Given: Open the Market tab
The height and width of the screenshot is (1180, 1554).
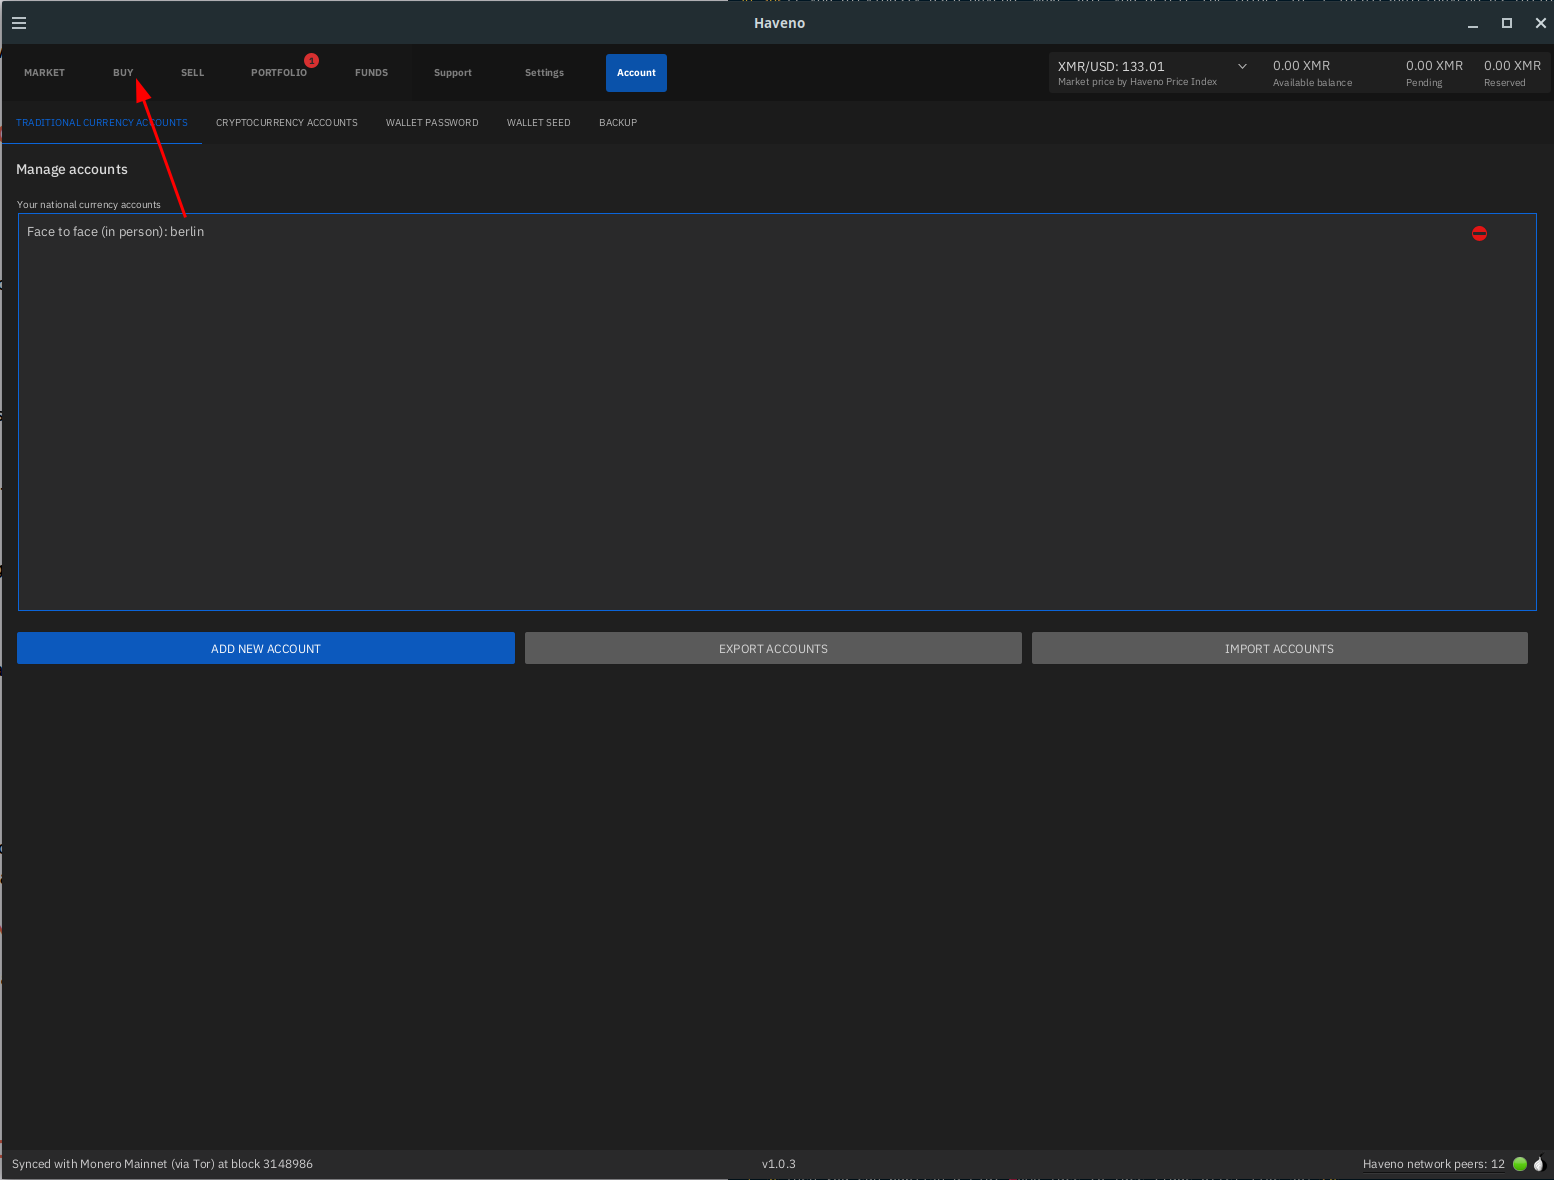Looking at the screenshot, I should pyautogui.click(x=44, y=73).
